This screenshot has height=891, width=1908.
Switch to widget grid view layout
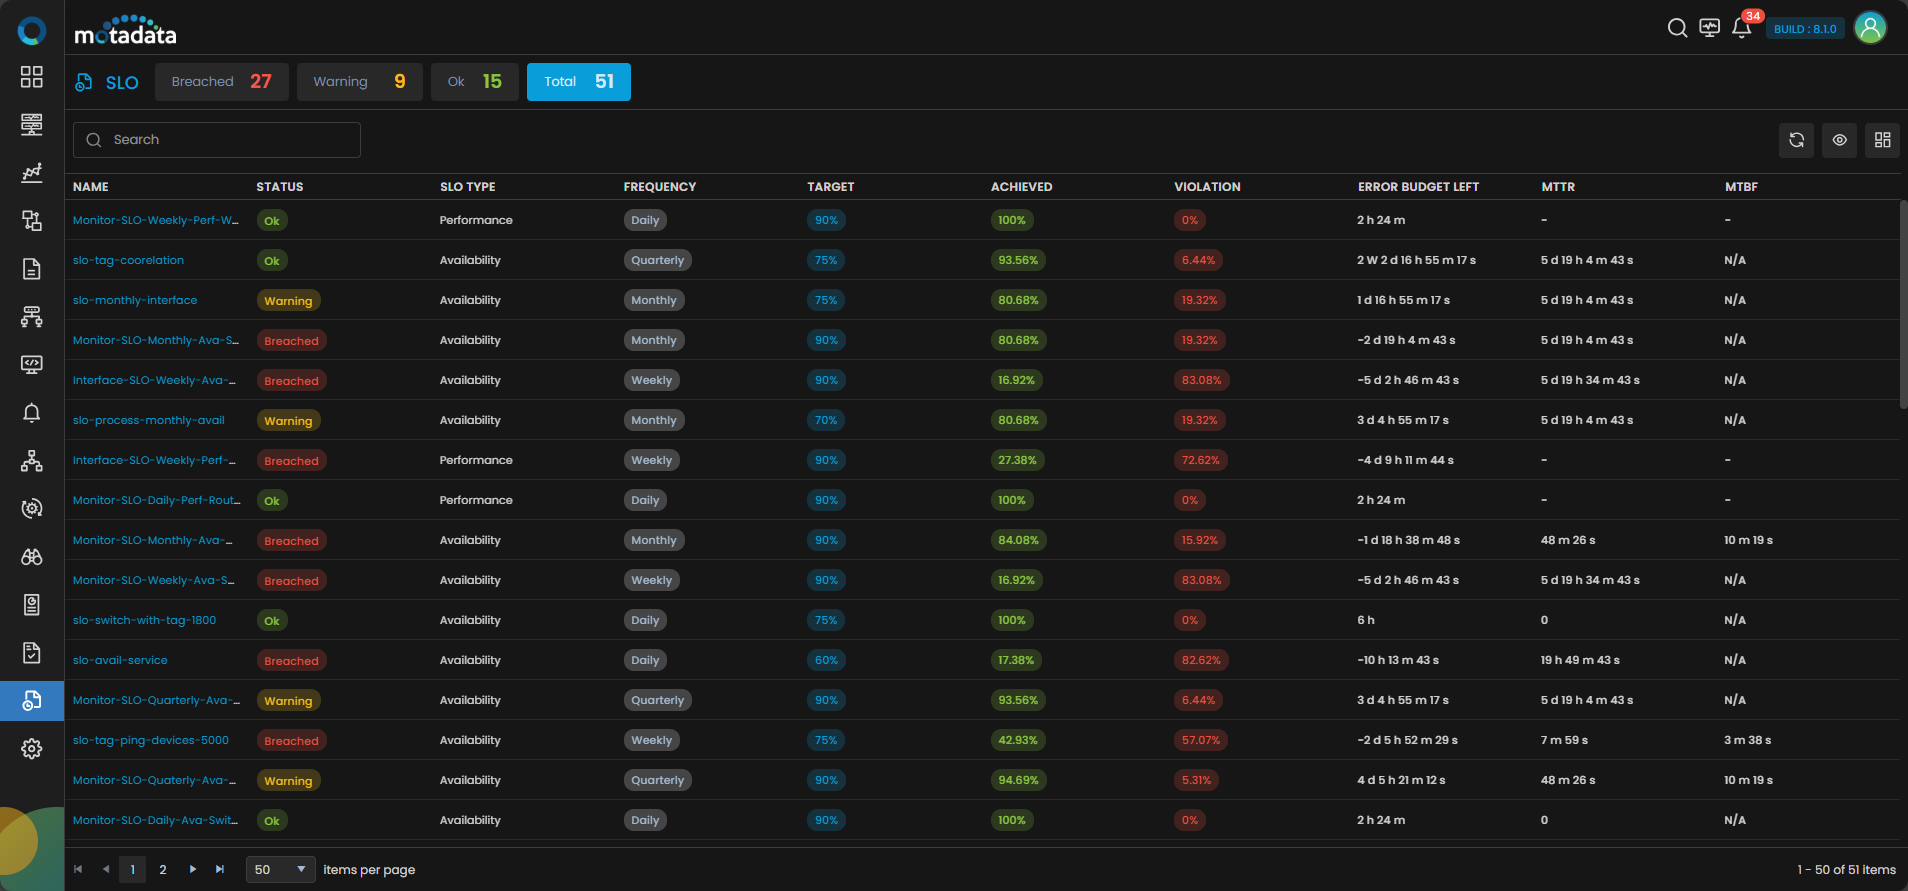pos(1882,140)
